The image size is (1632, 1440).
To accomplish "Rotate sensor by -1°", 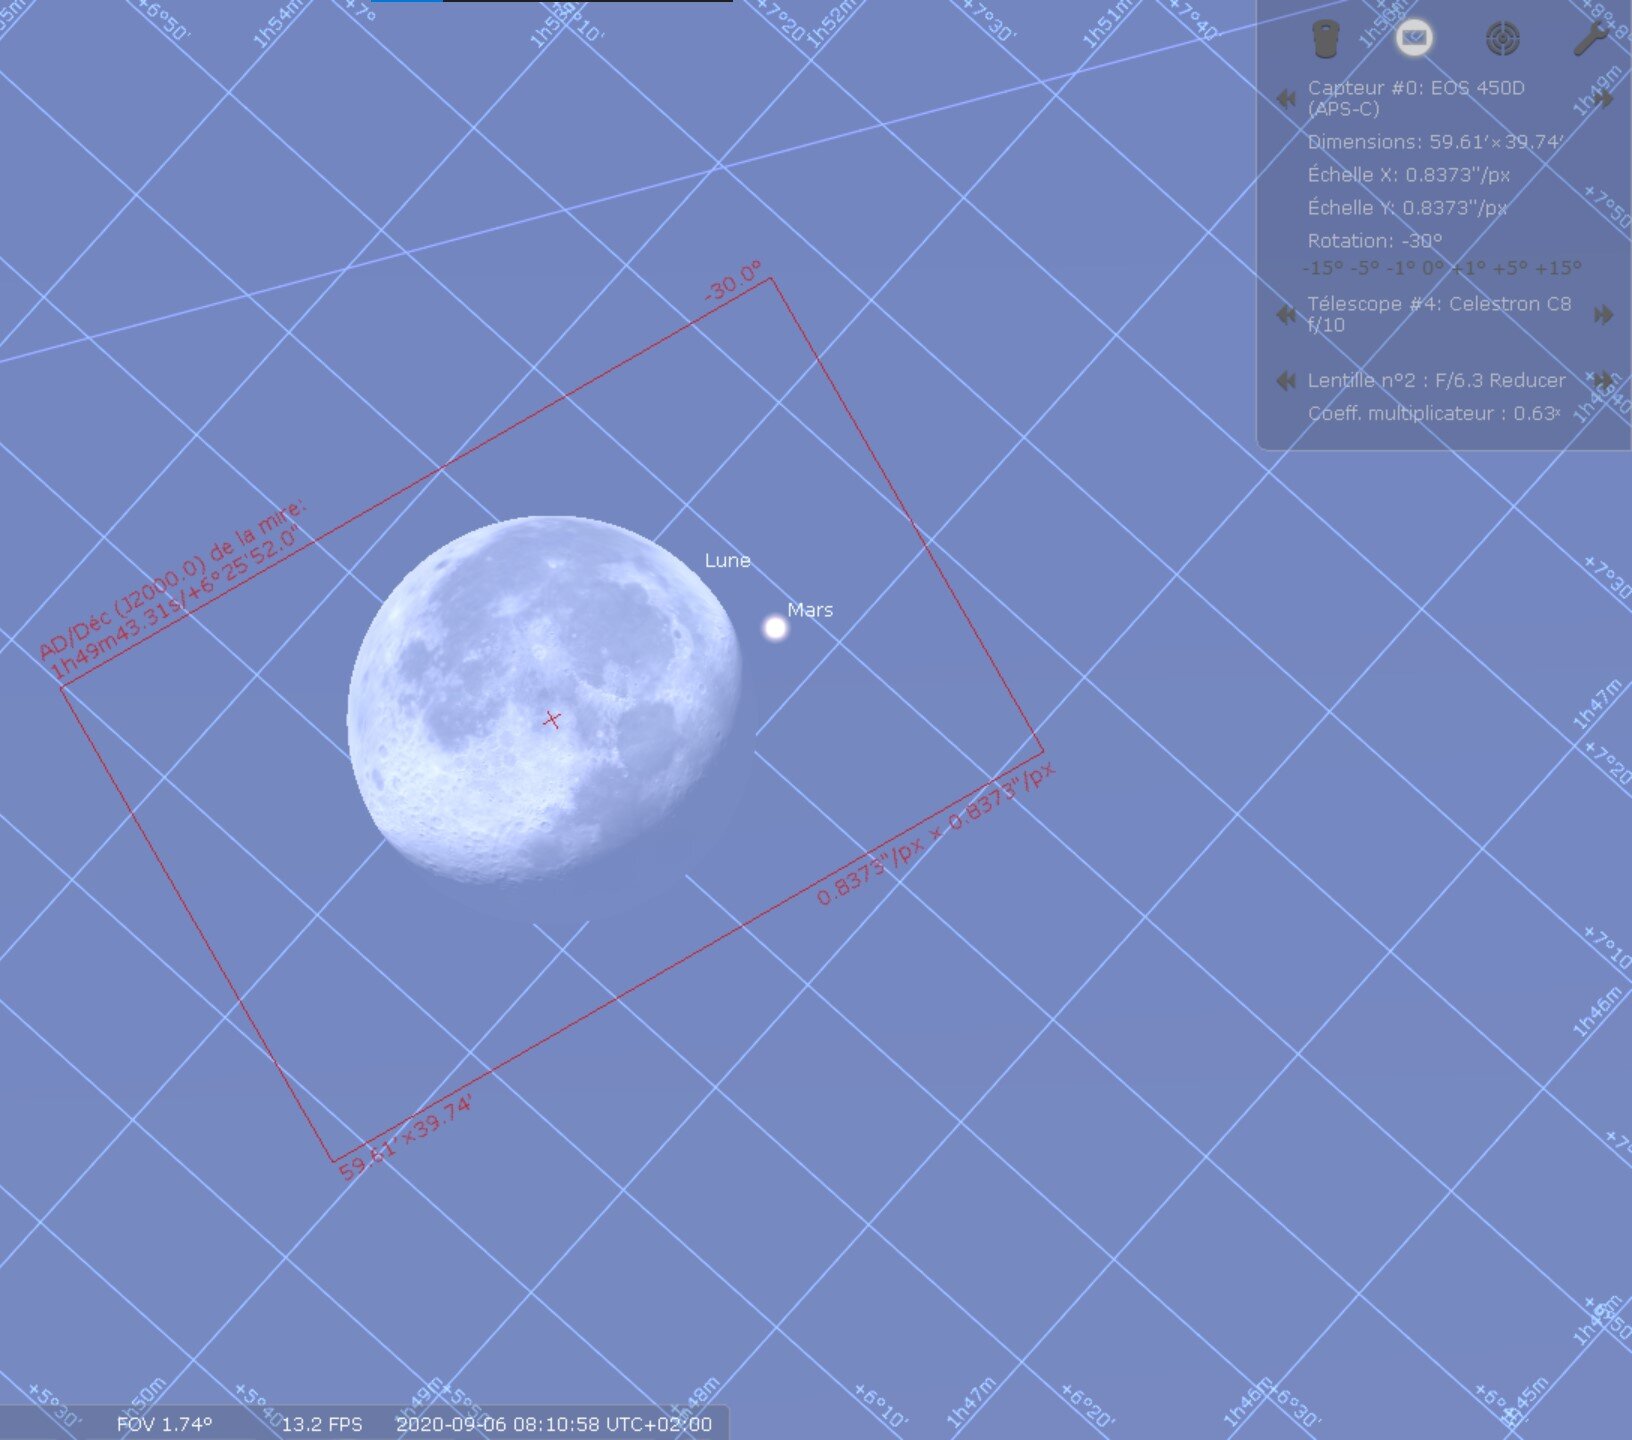I will point(1401,268).
